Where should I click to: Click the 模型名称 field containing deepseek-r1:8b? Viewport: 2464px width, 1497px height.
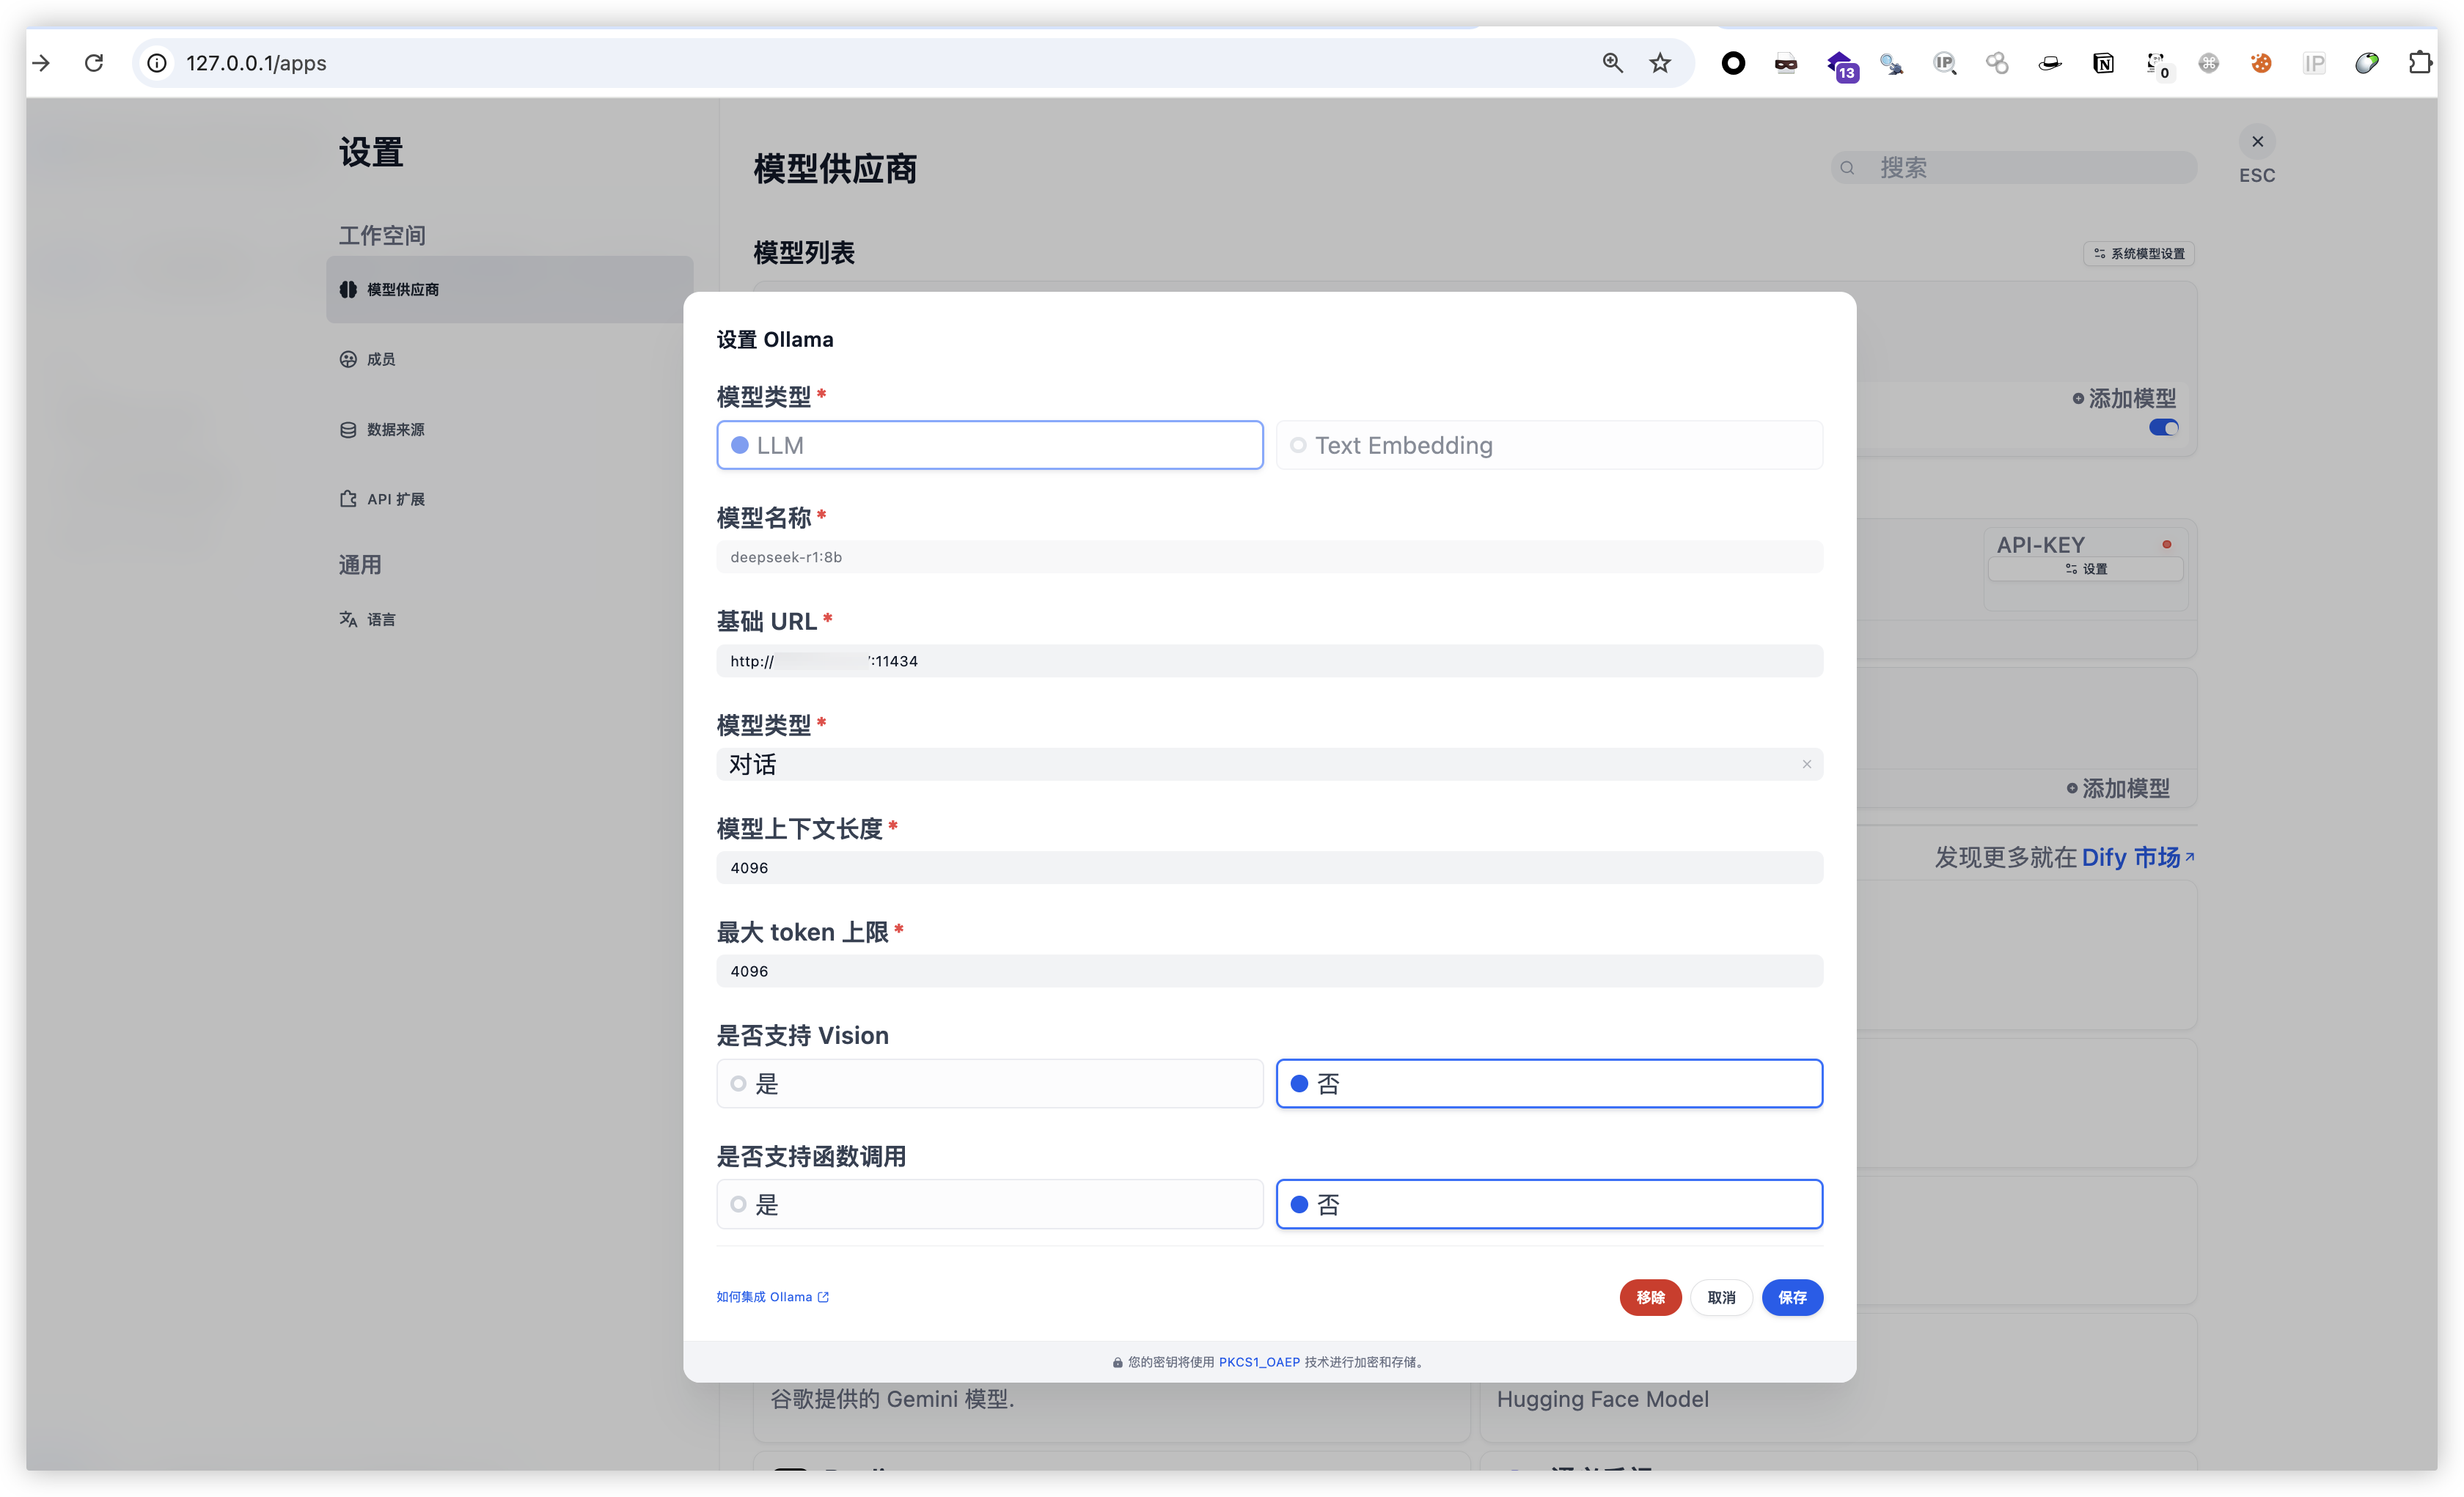1269,557
